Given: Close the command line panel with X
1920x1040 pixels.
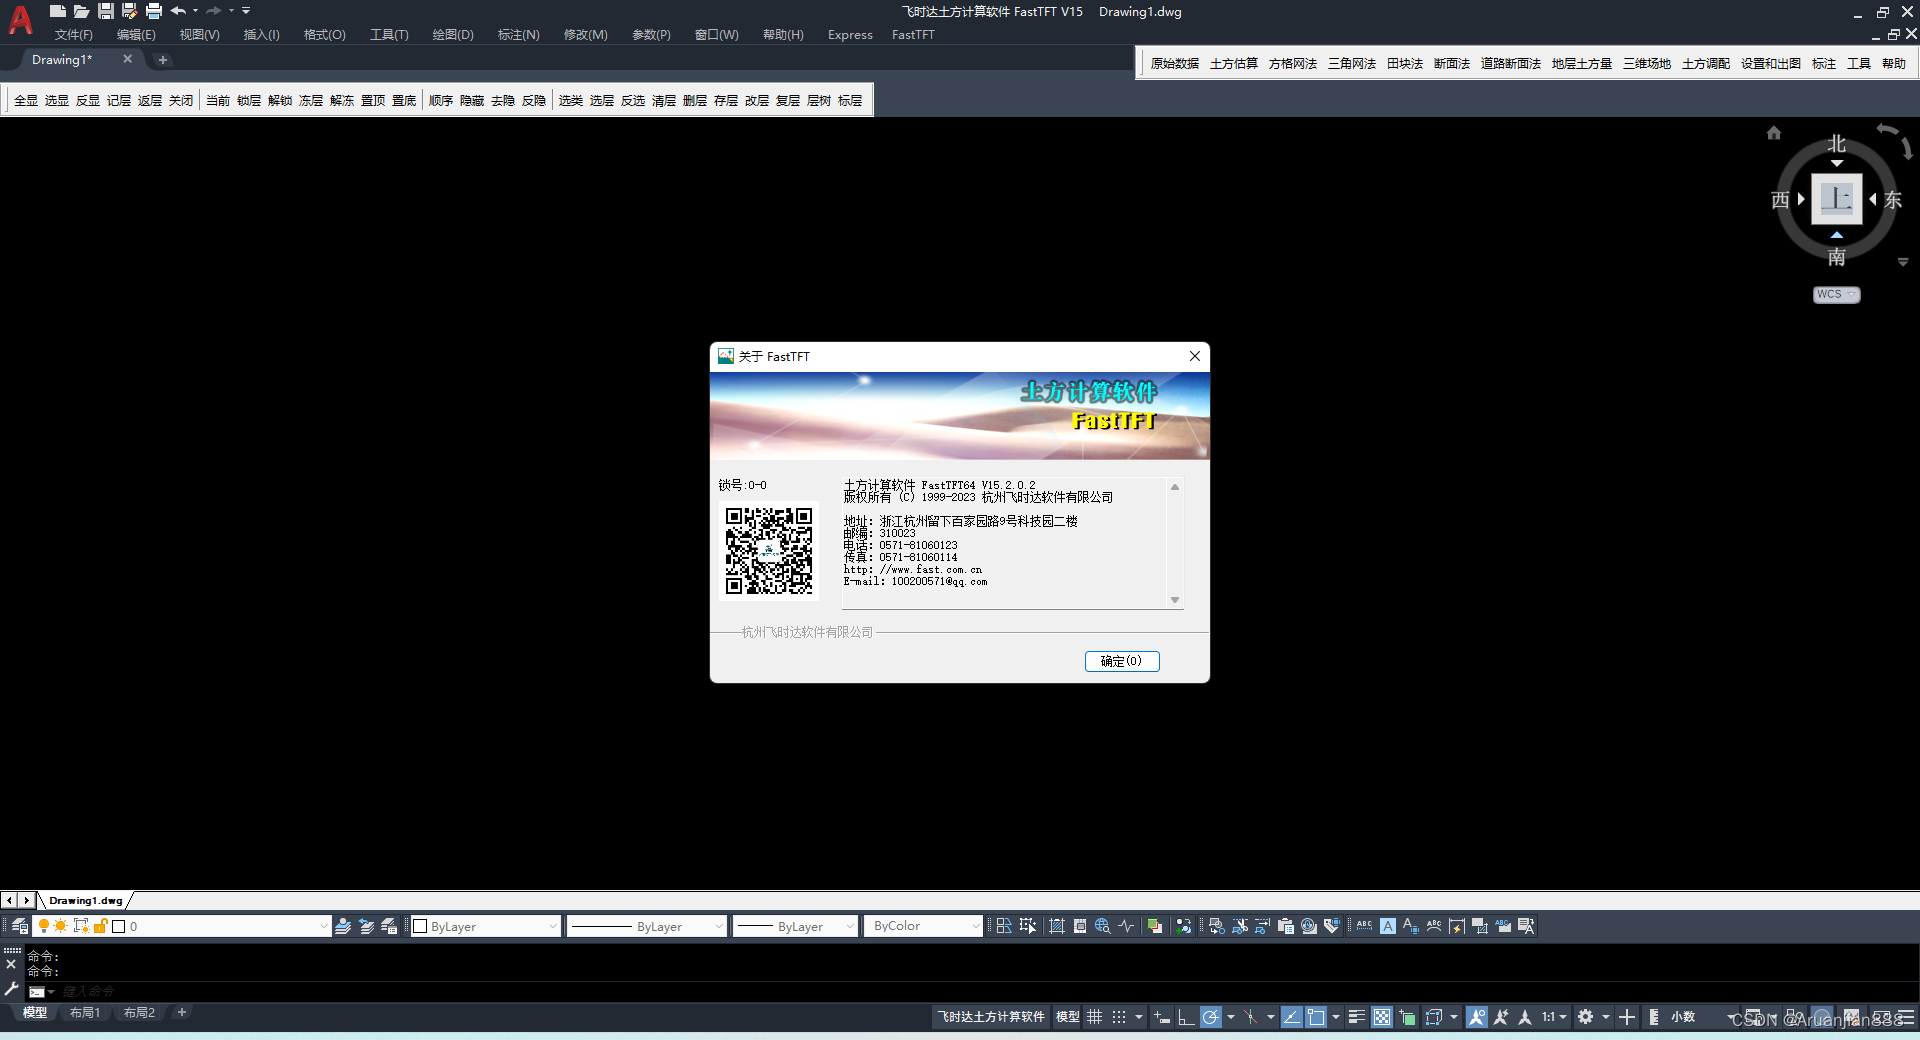Looking at the screenshot, I should pyautogui.click(x=11, y=964).
